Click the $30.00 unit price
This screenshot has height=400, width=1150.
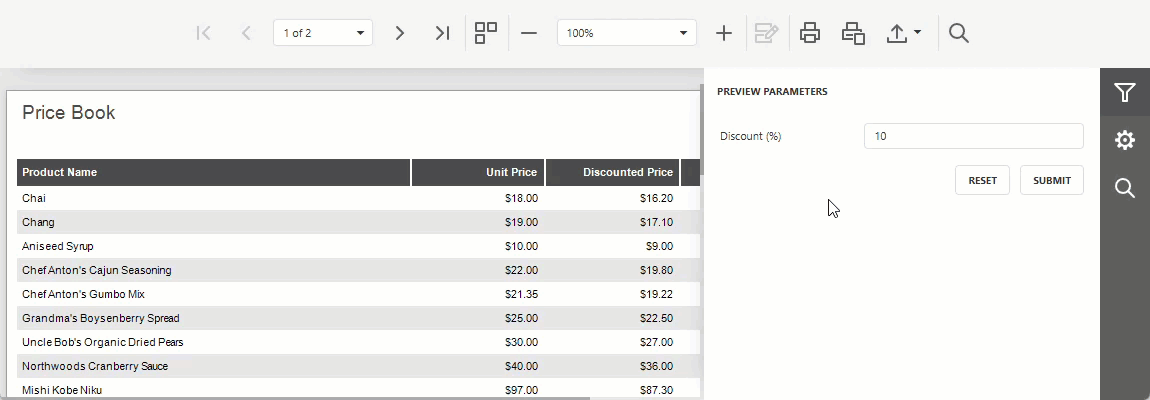tap(521, 342)
